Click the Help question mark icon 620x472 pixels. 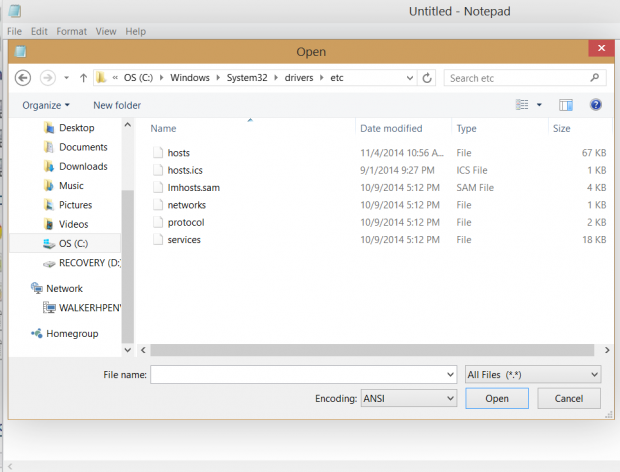pyautogui.click(x=595, y=104)
